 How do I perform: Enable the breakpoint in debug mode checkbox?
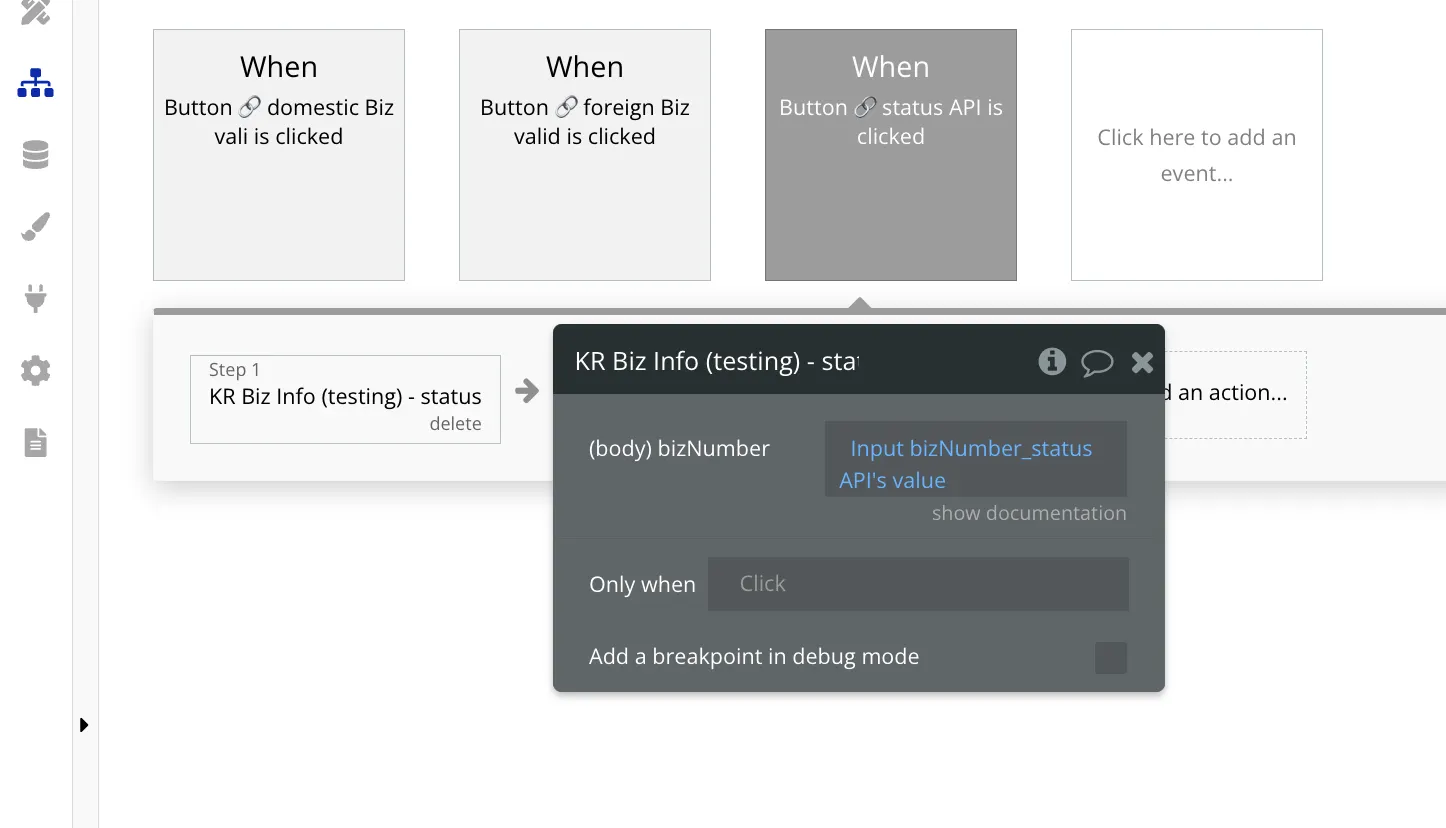pyautogui.click(x=1110, y=658)
